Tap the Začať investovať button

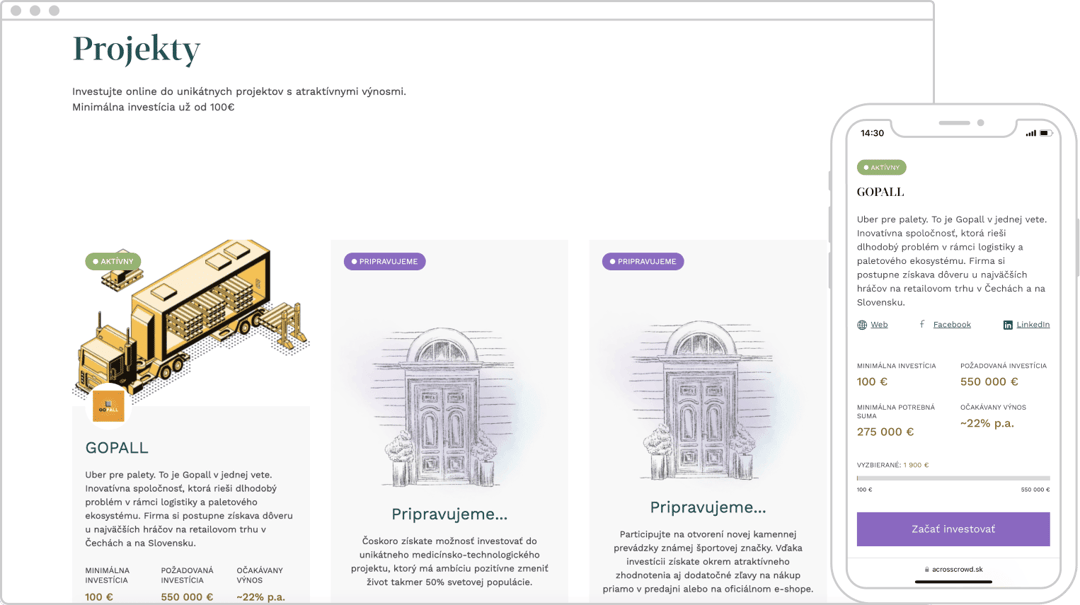click(953, 529)
